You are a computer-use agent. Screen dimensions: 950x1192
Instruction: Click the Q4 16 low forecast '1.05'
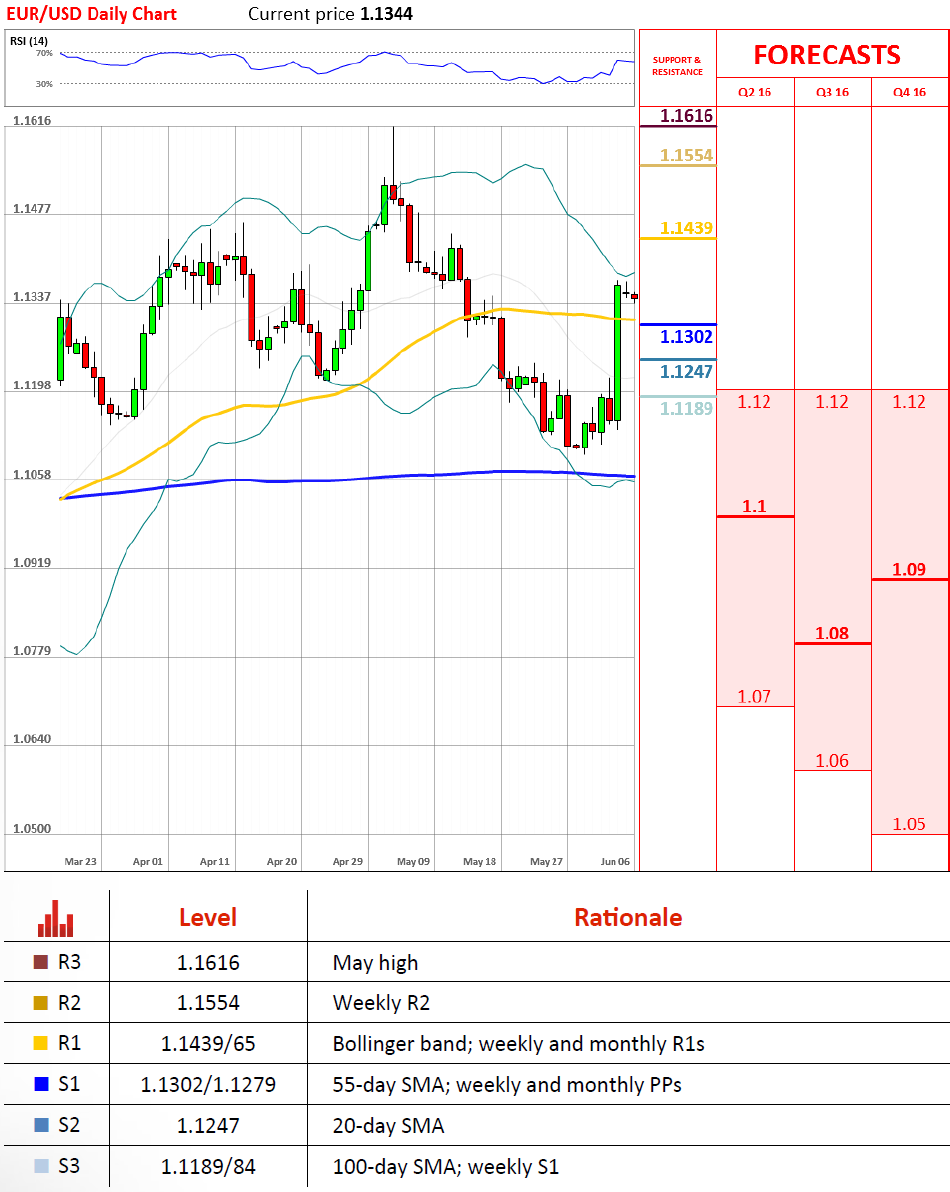click(909, 824)
